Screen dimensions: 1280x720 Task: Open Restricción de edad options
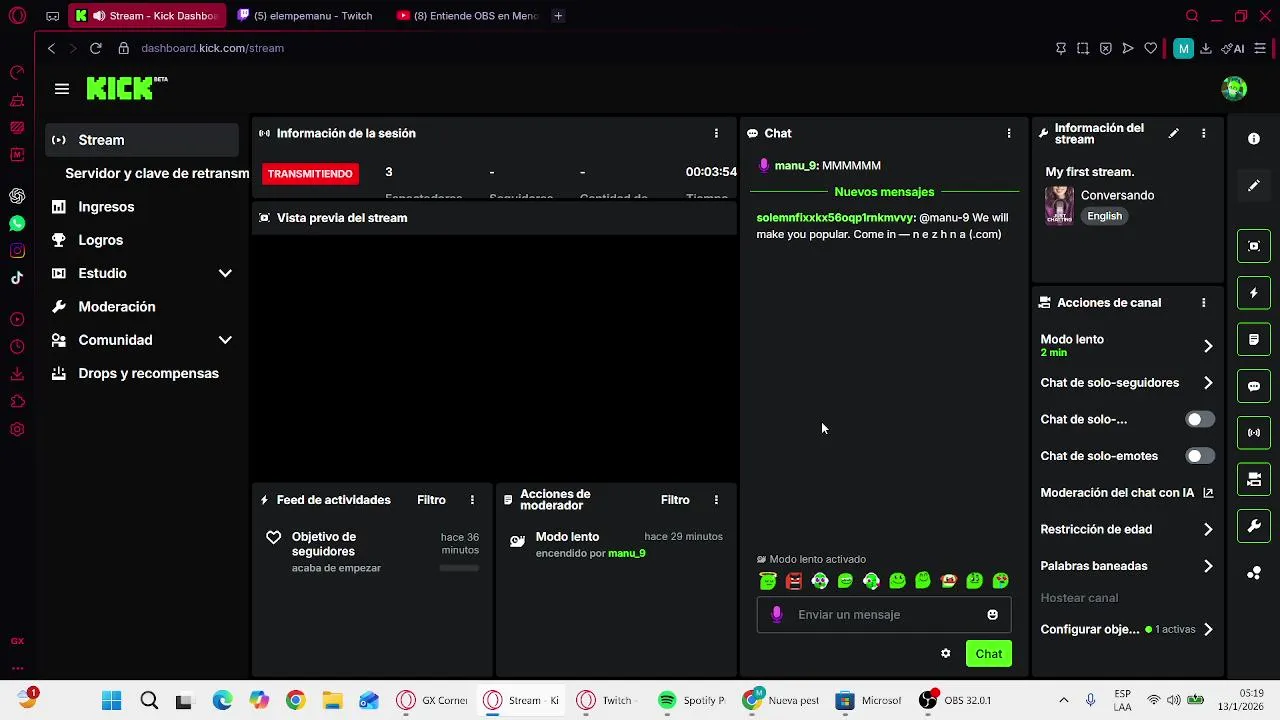coord(1208,530)
